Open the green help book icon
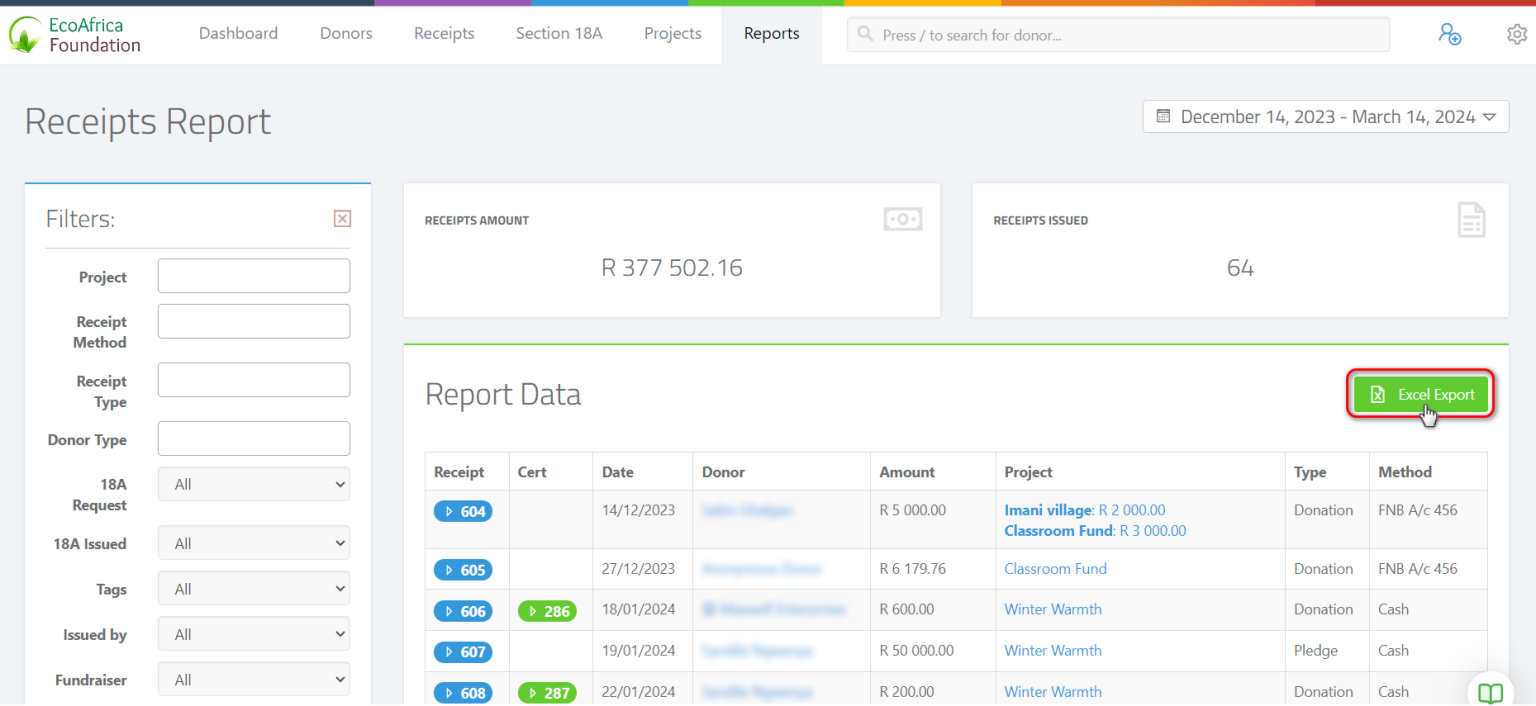This screenshot has width=1536, height=706. [1489, 692]
